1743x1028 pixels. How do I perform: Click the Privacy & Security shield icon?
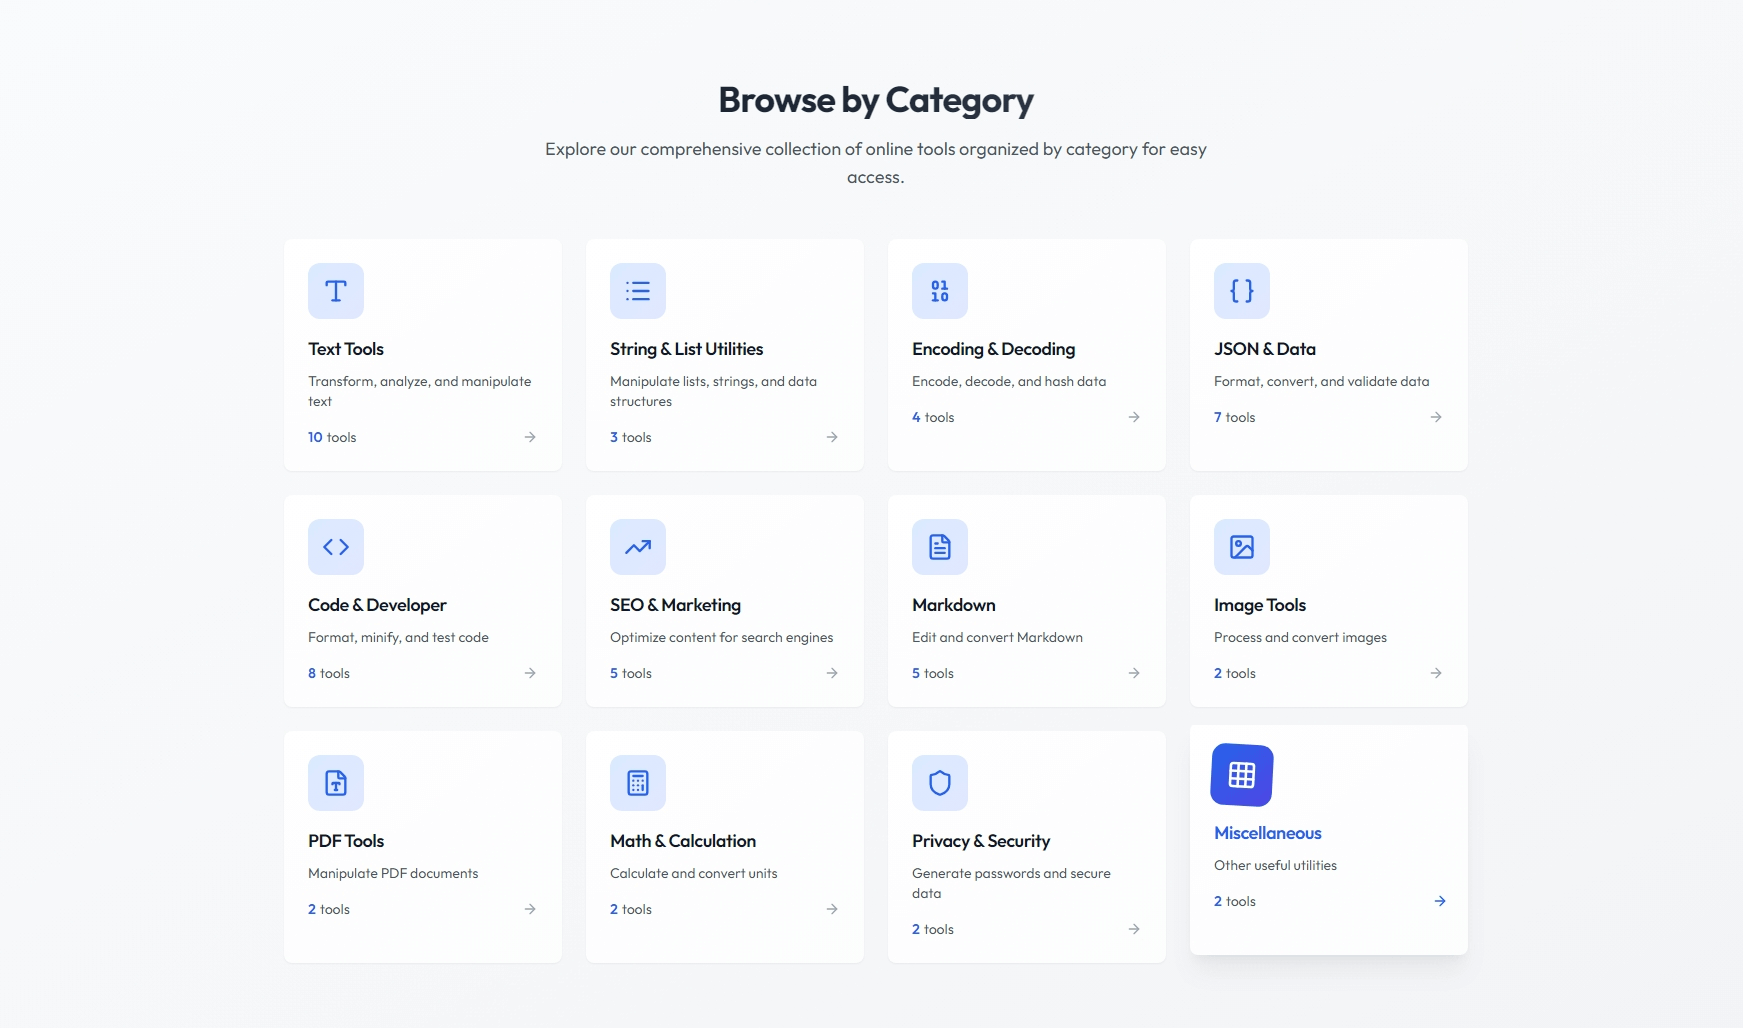point(940,783)
